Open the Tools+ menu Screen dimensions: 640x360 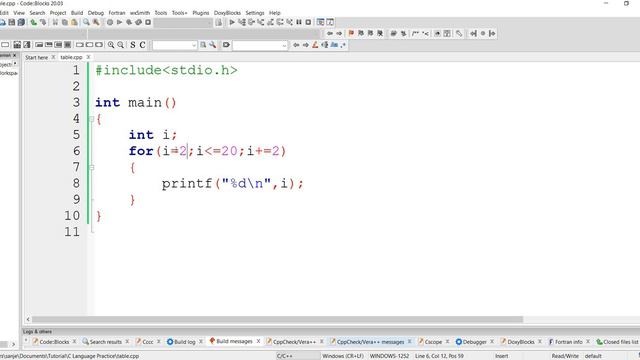(x=180, y=13)
